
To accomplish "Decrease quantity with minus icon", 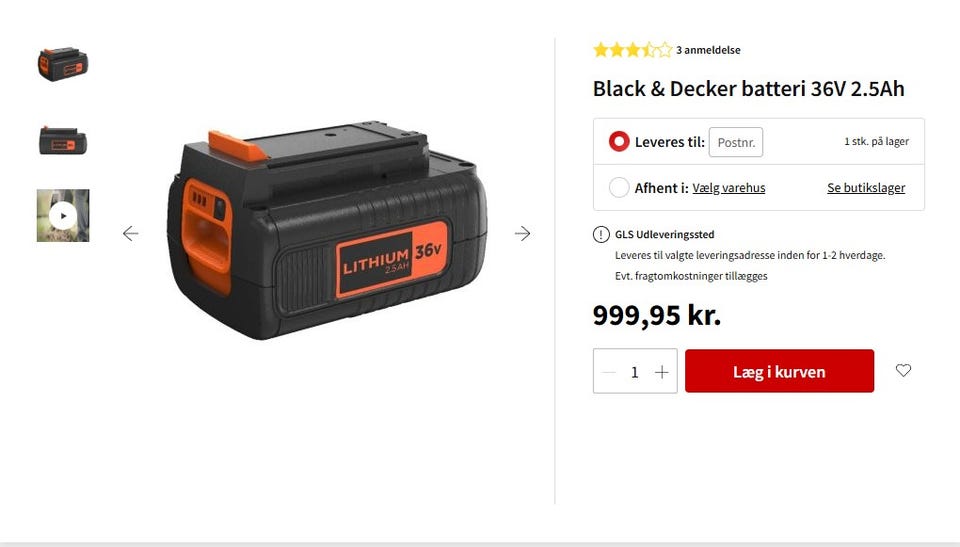I will (609, 372).
